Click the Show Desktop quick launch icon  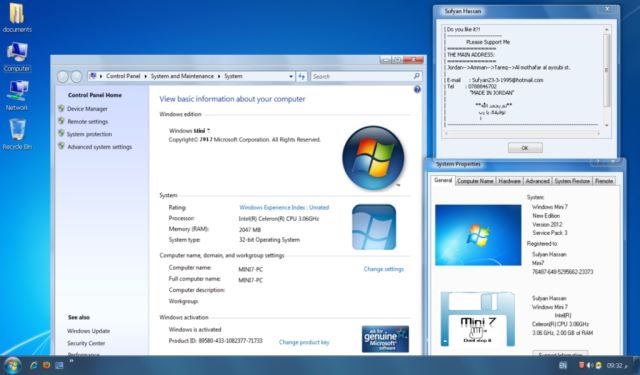[x=59, y=365]
